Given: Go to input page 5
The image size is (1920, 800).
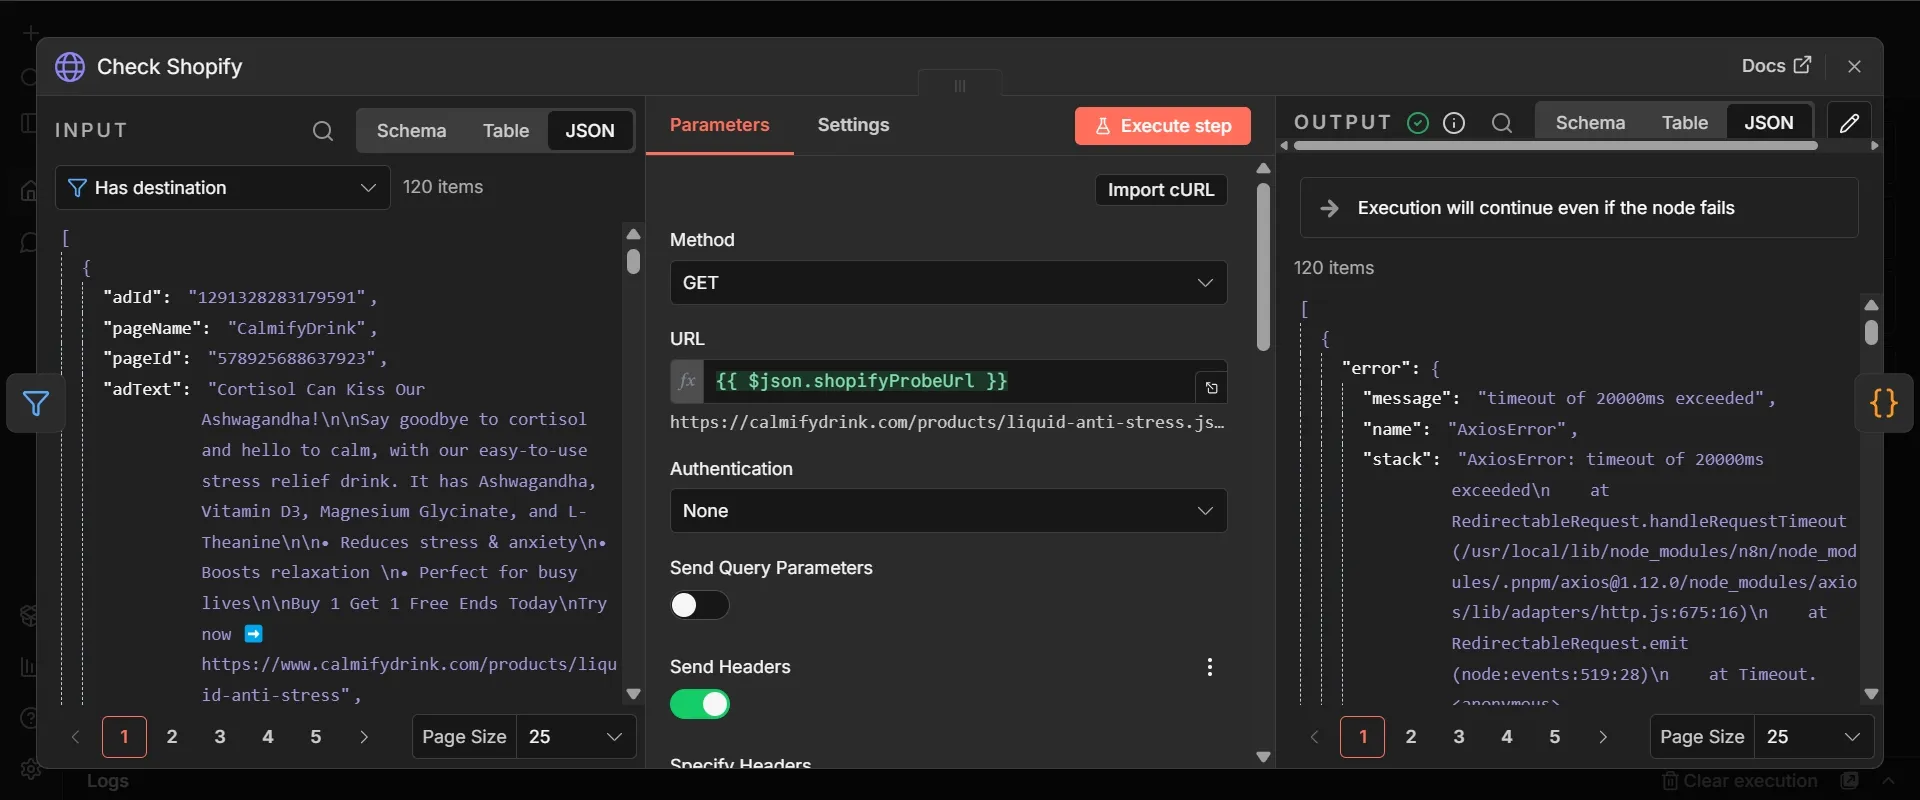Looking at the screenshot, I should point(316,737).
